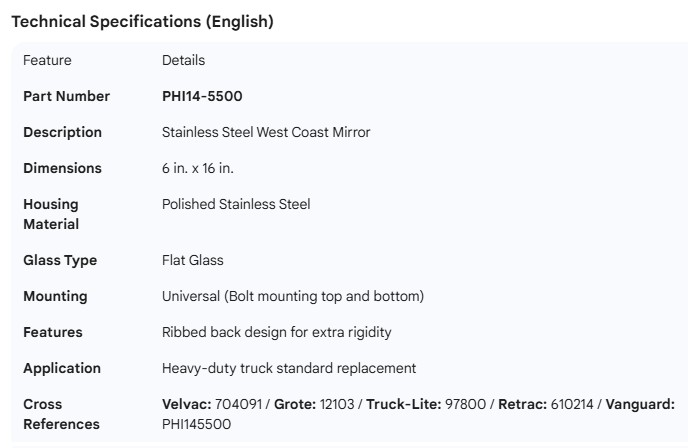
Task: Click the Heavy-duty truck standard replacement text
Action: click(289, 368)
